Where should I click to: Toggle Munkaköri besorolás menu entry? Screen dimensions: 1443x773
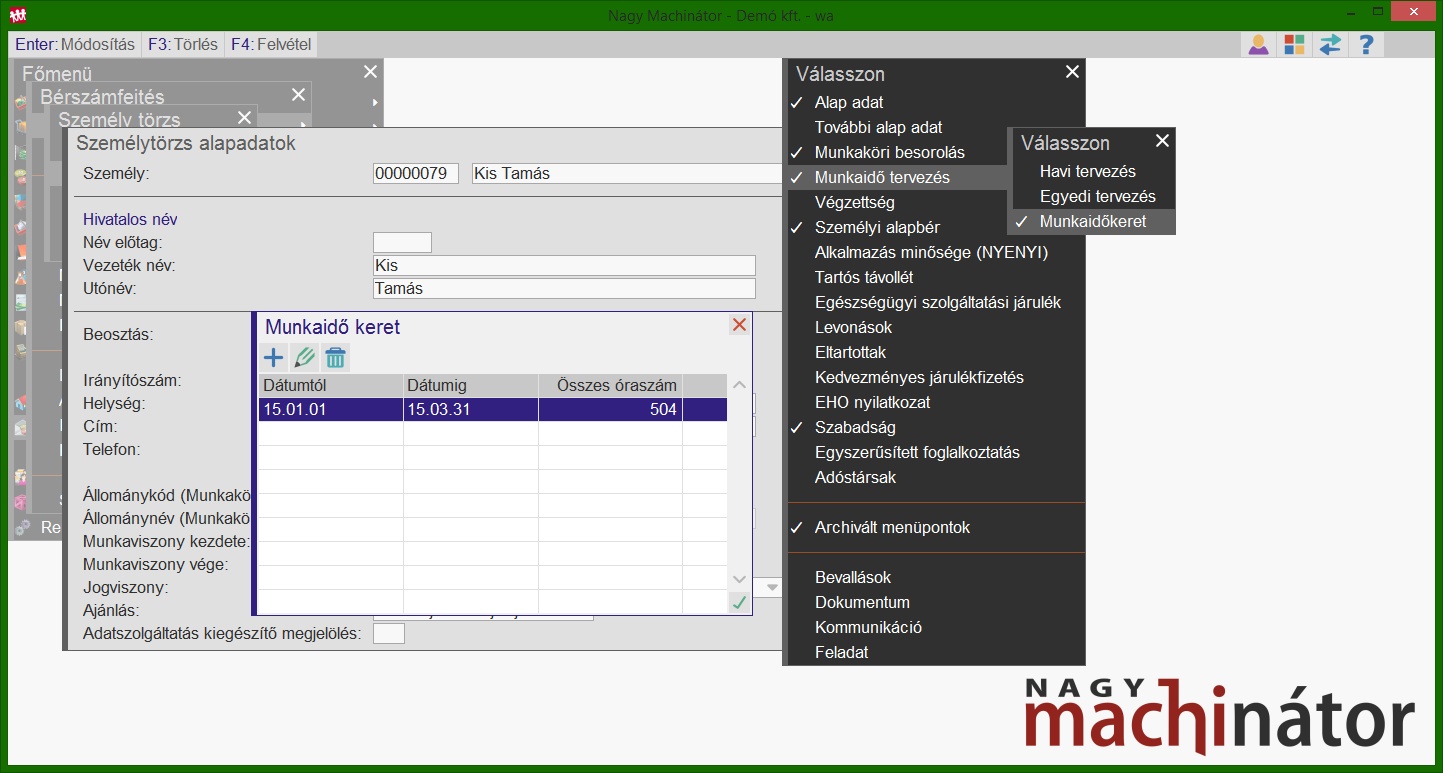coord(897,152)
